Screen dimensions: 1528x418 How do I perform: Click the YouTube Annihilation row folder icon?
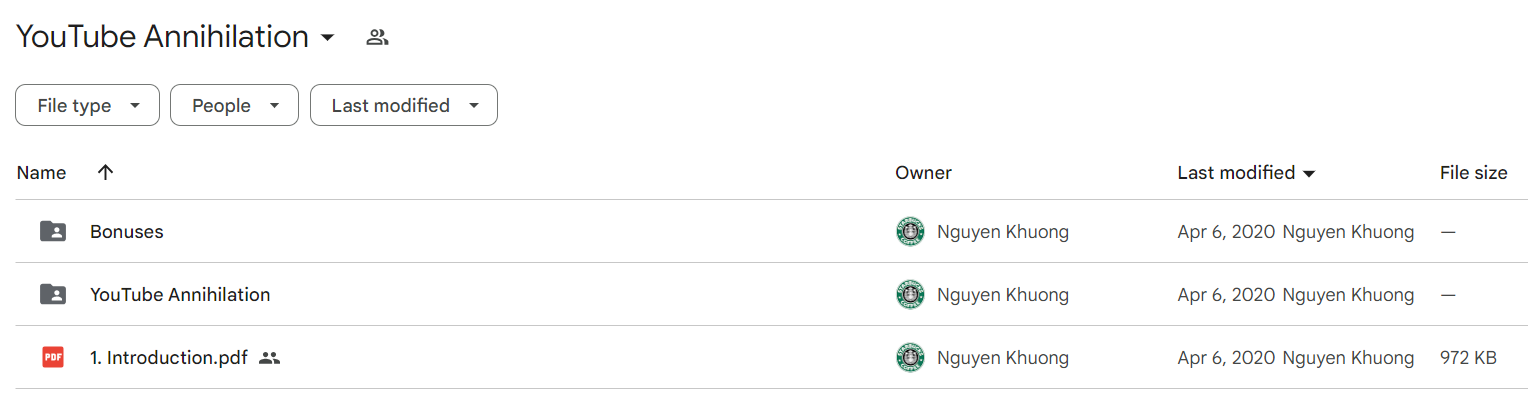tap(52, 295)
